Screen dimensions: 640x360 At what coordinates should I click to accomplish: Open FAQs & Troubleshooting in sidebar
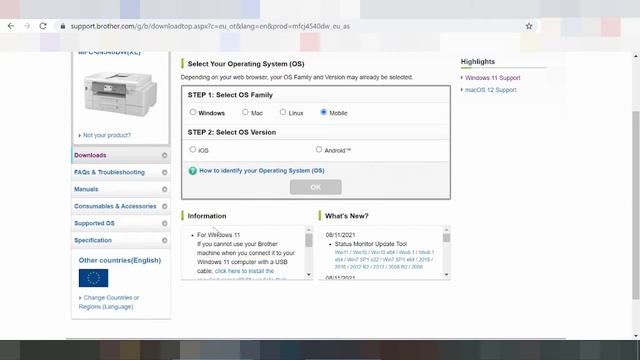(121, 173)
